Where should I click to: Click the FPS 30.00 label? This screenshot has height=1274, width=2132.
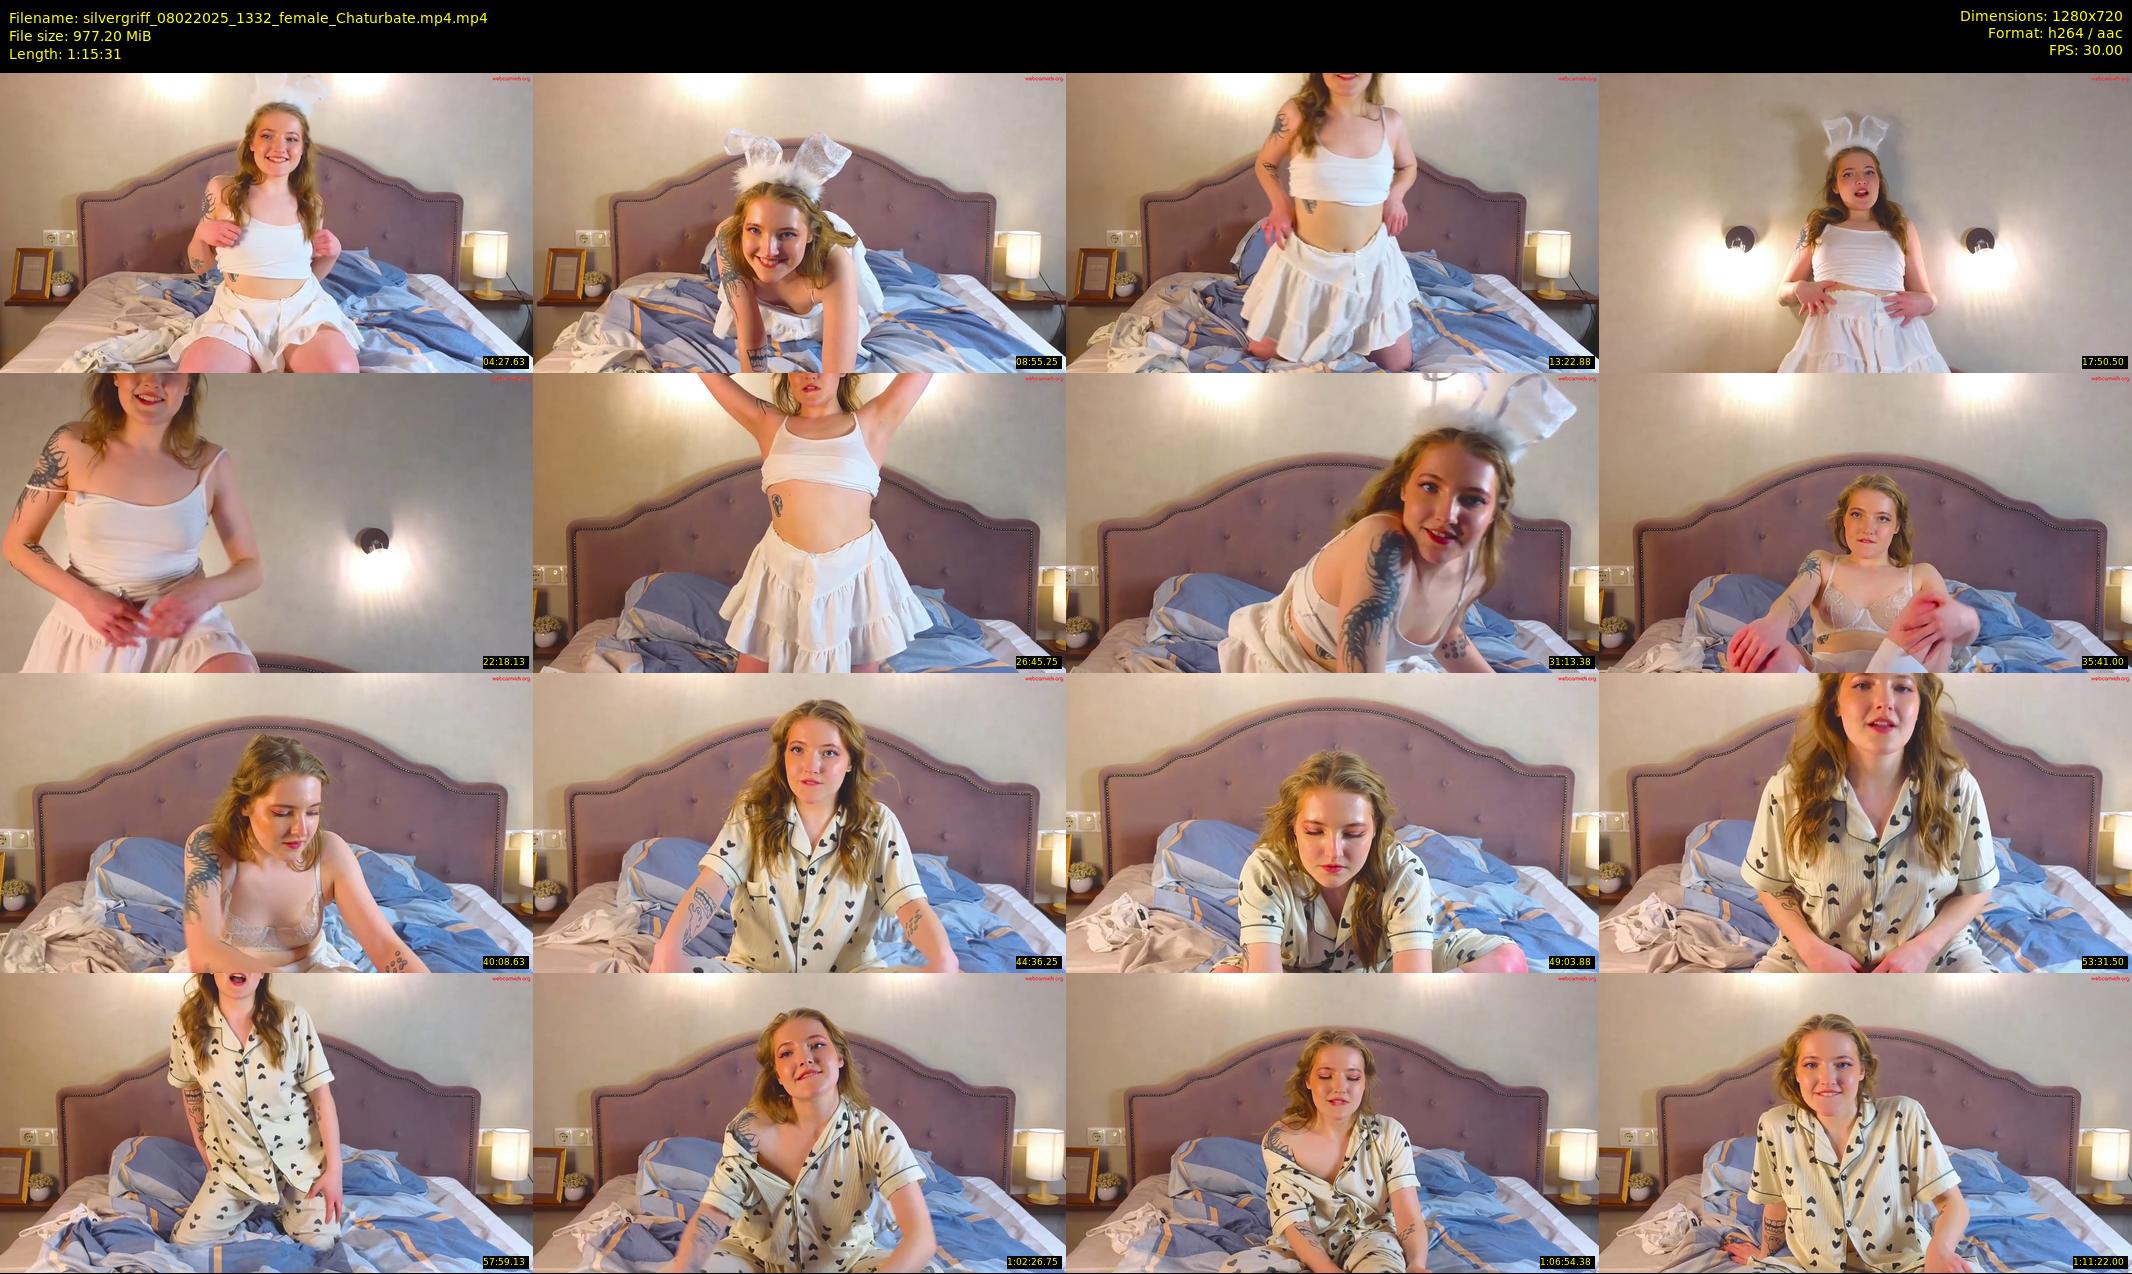point(2085,50)
